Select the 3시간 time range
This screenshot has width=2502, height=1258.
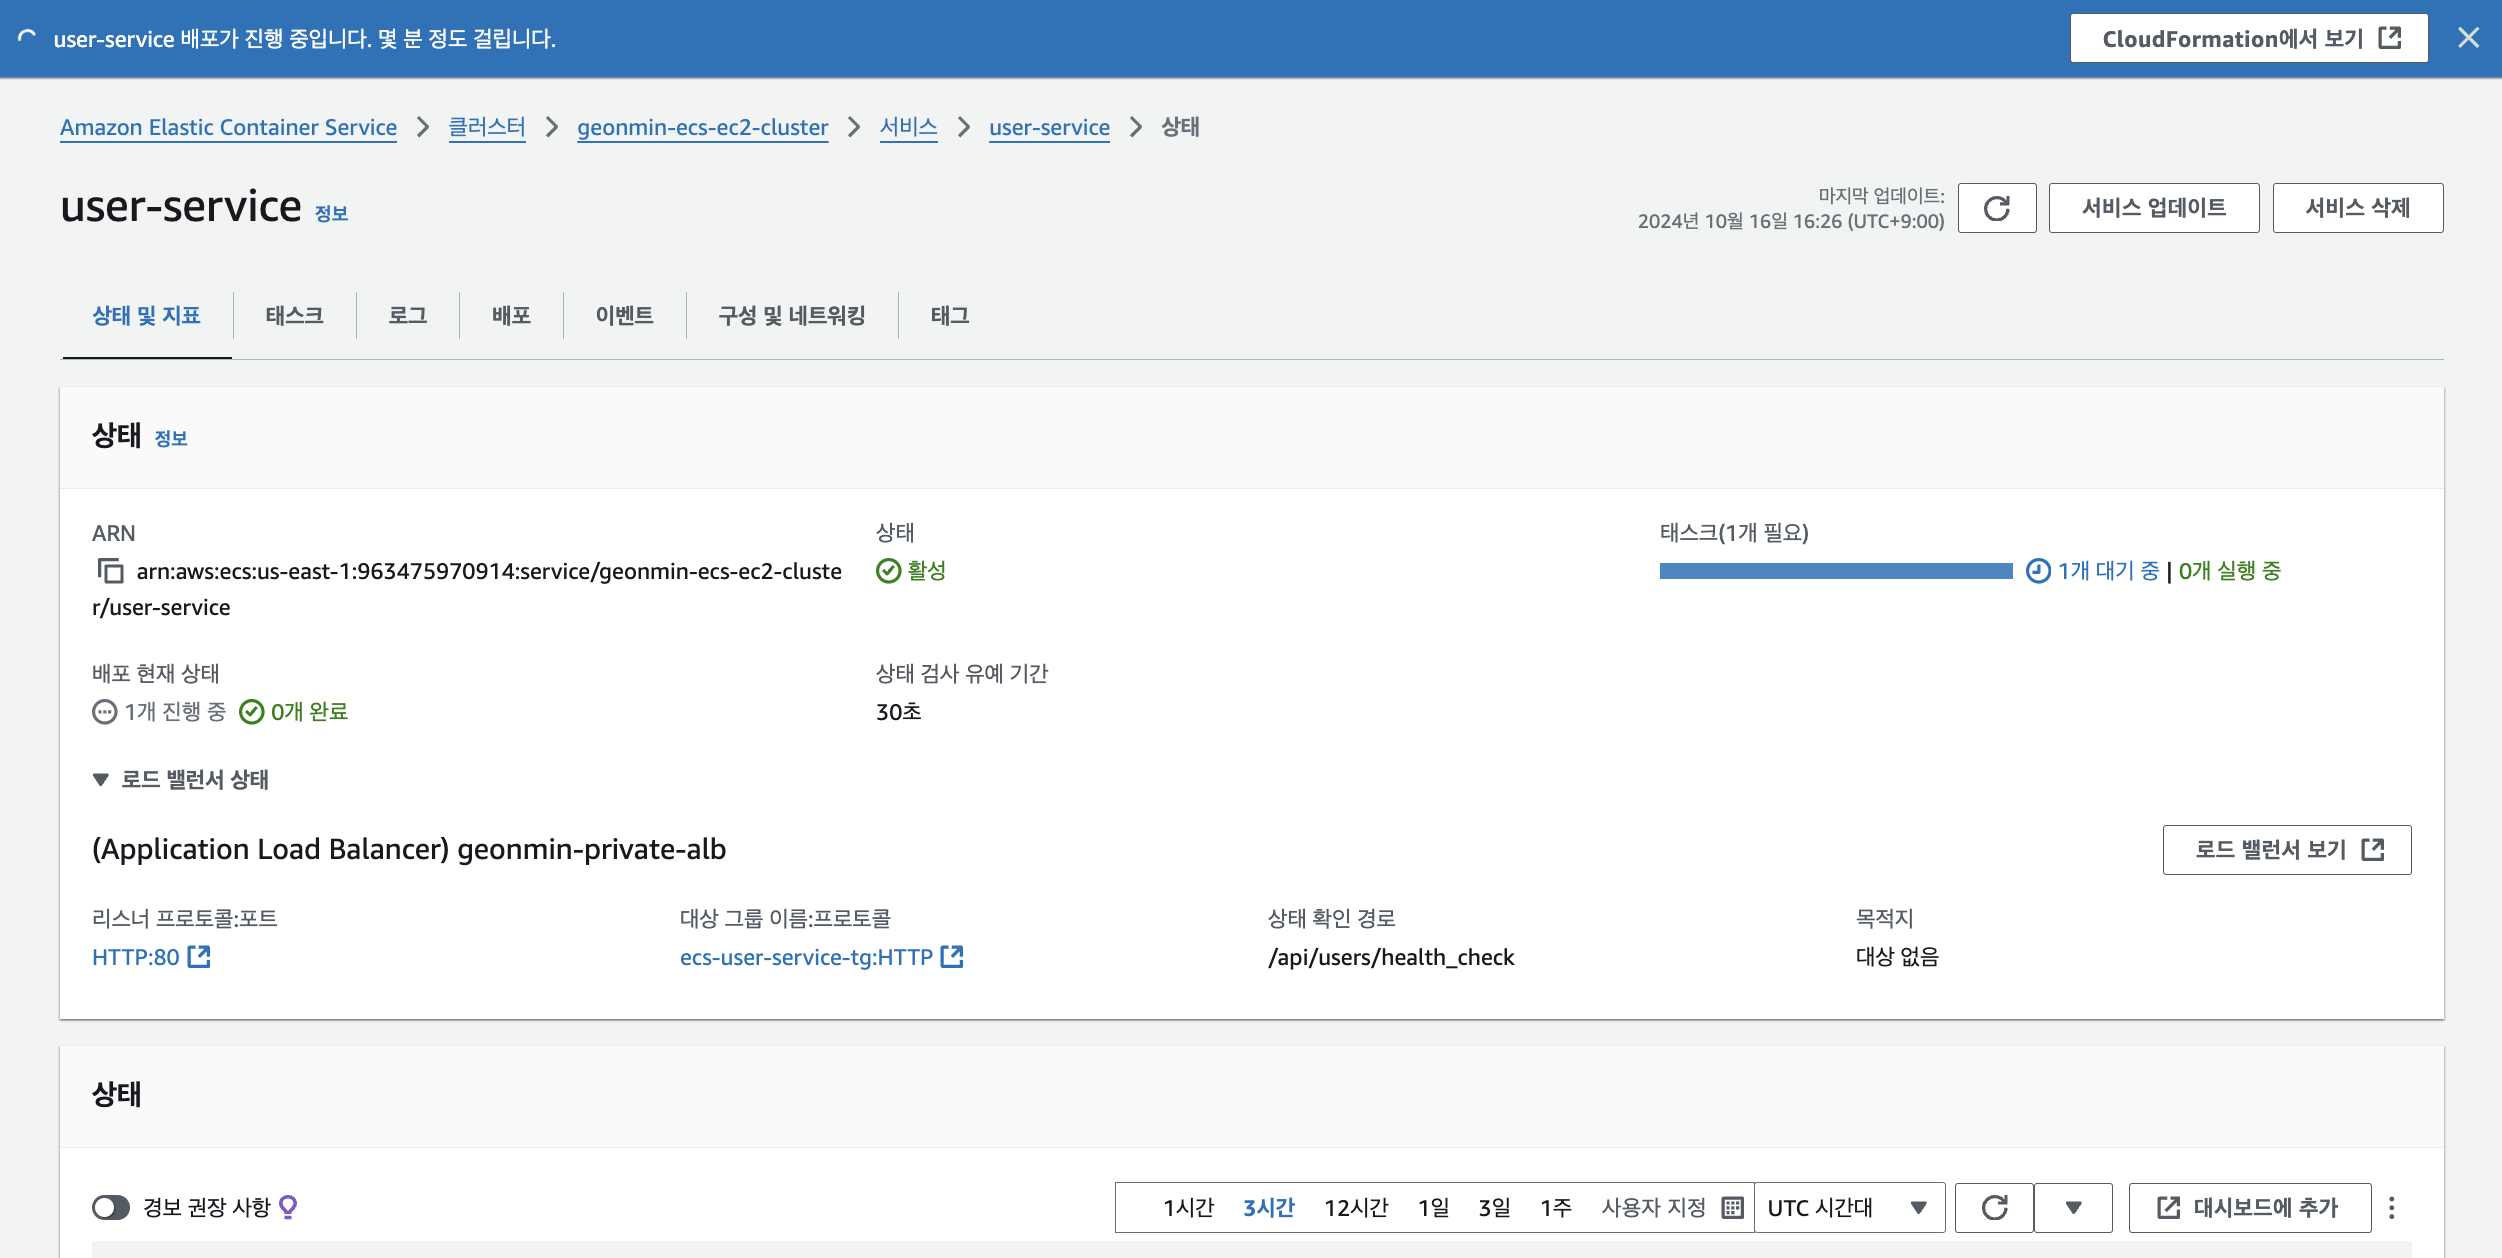coord(1268,1208)
